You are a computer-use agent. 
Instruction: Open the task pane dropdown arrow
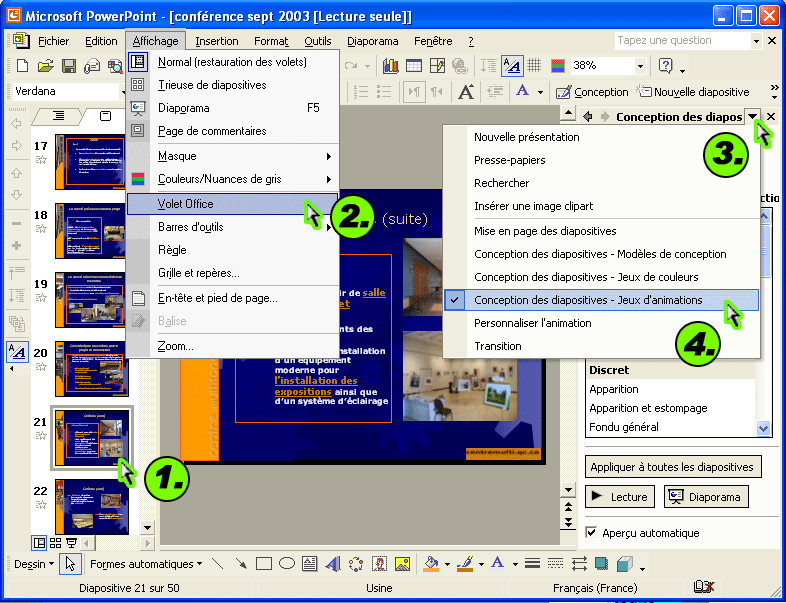point(753,117)
